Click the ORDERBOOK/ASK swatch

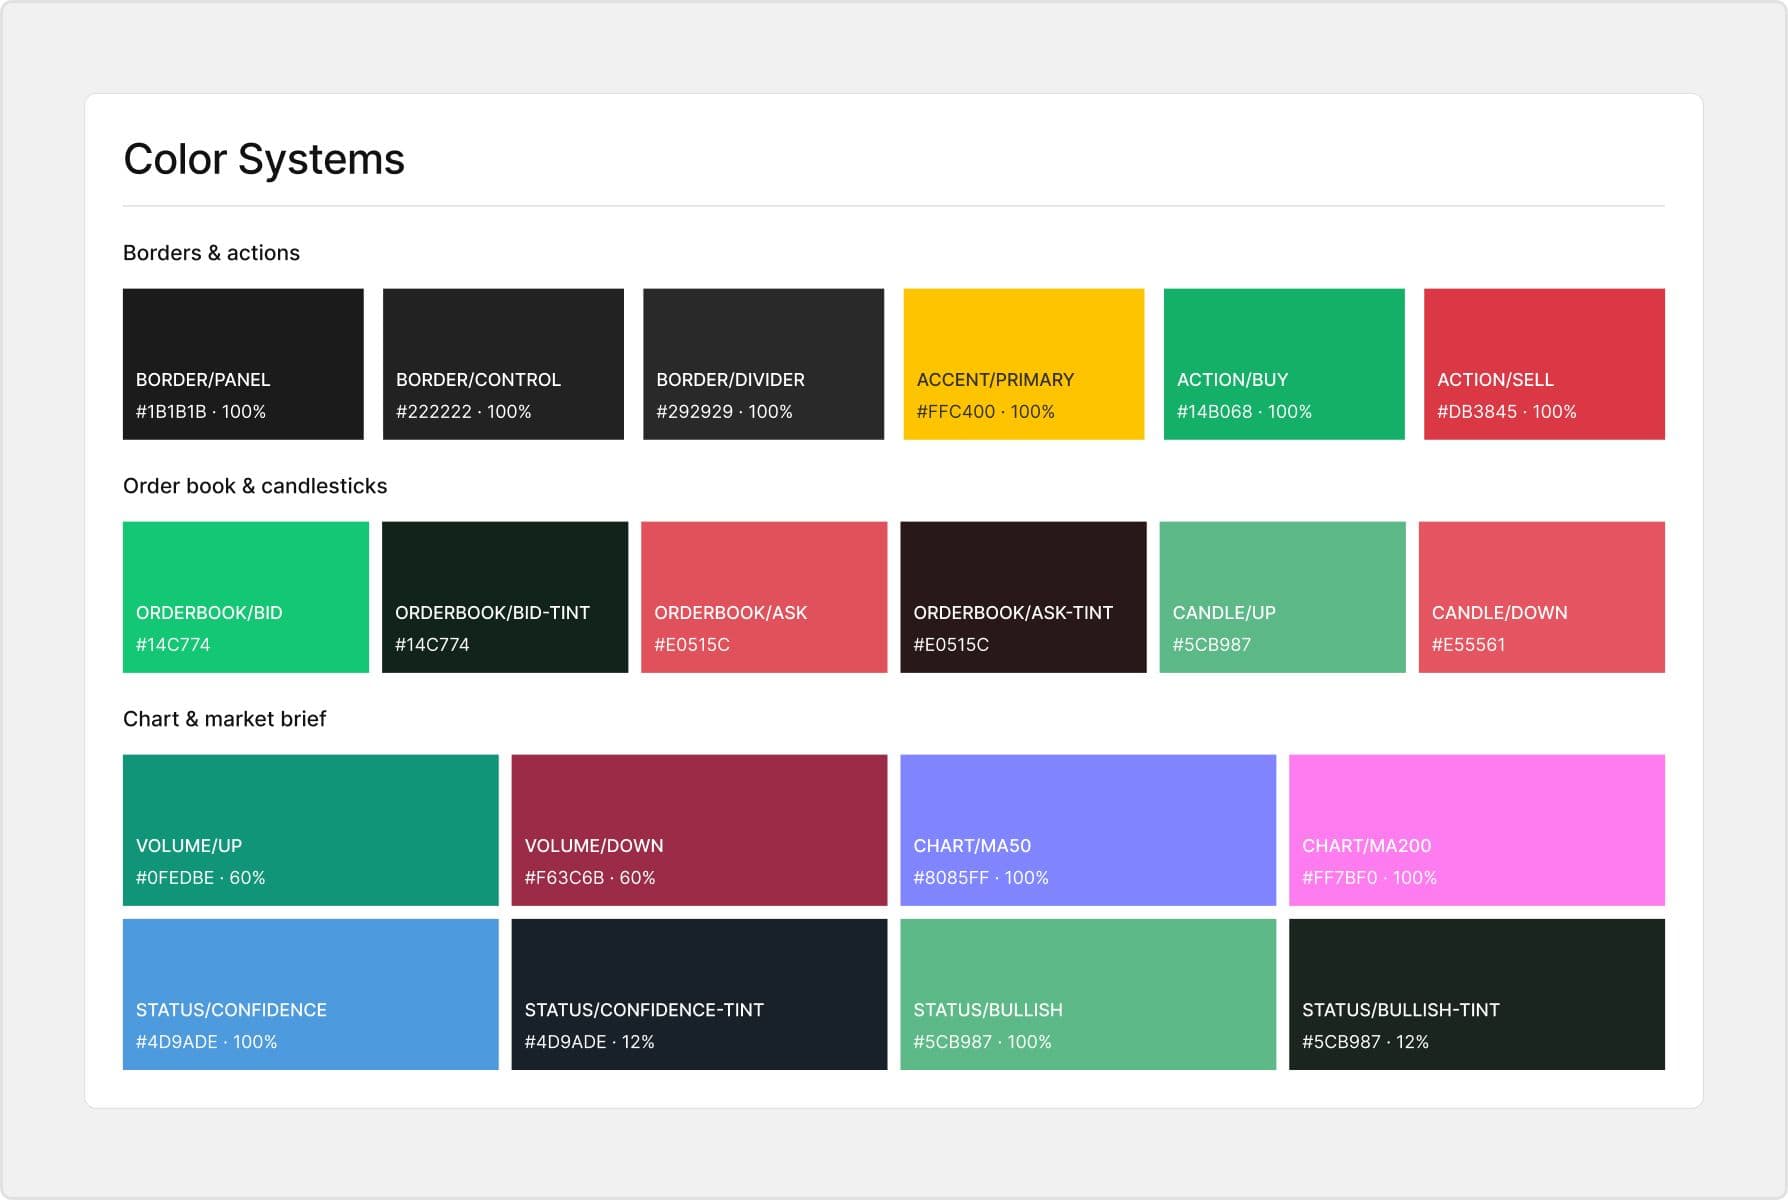click(x=764, y=597)
